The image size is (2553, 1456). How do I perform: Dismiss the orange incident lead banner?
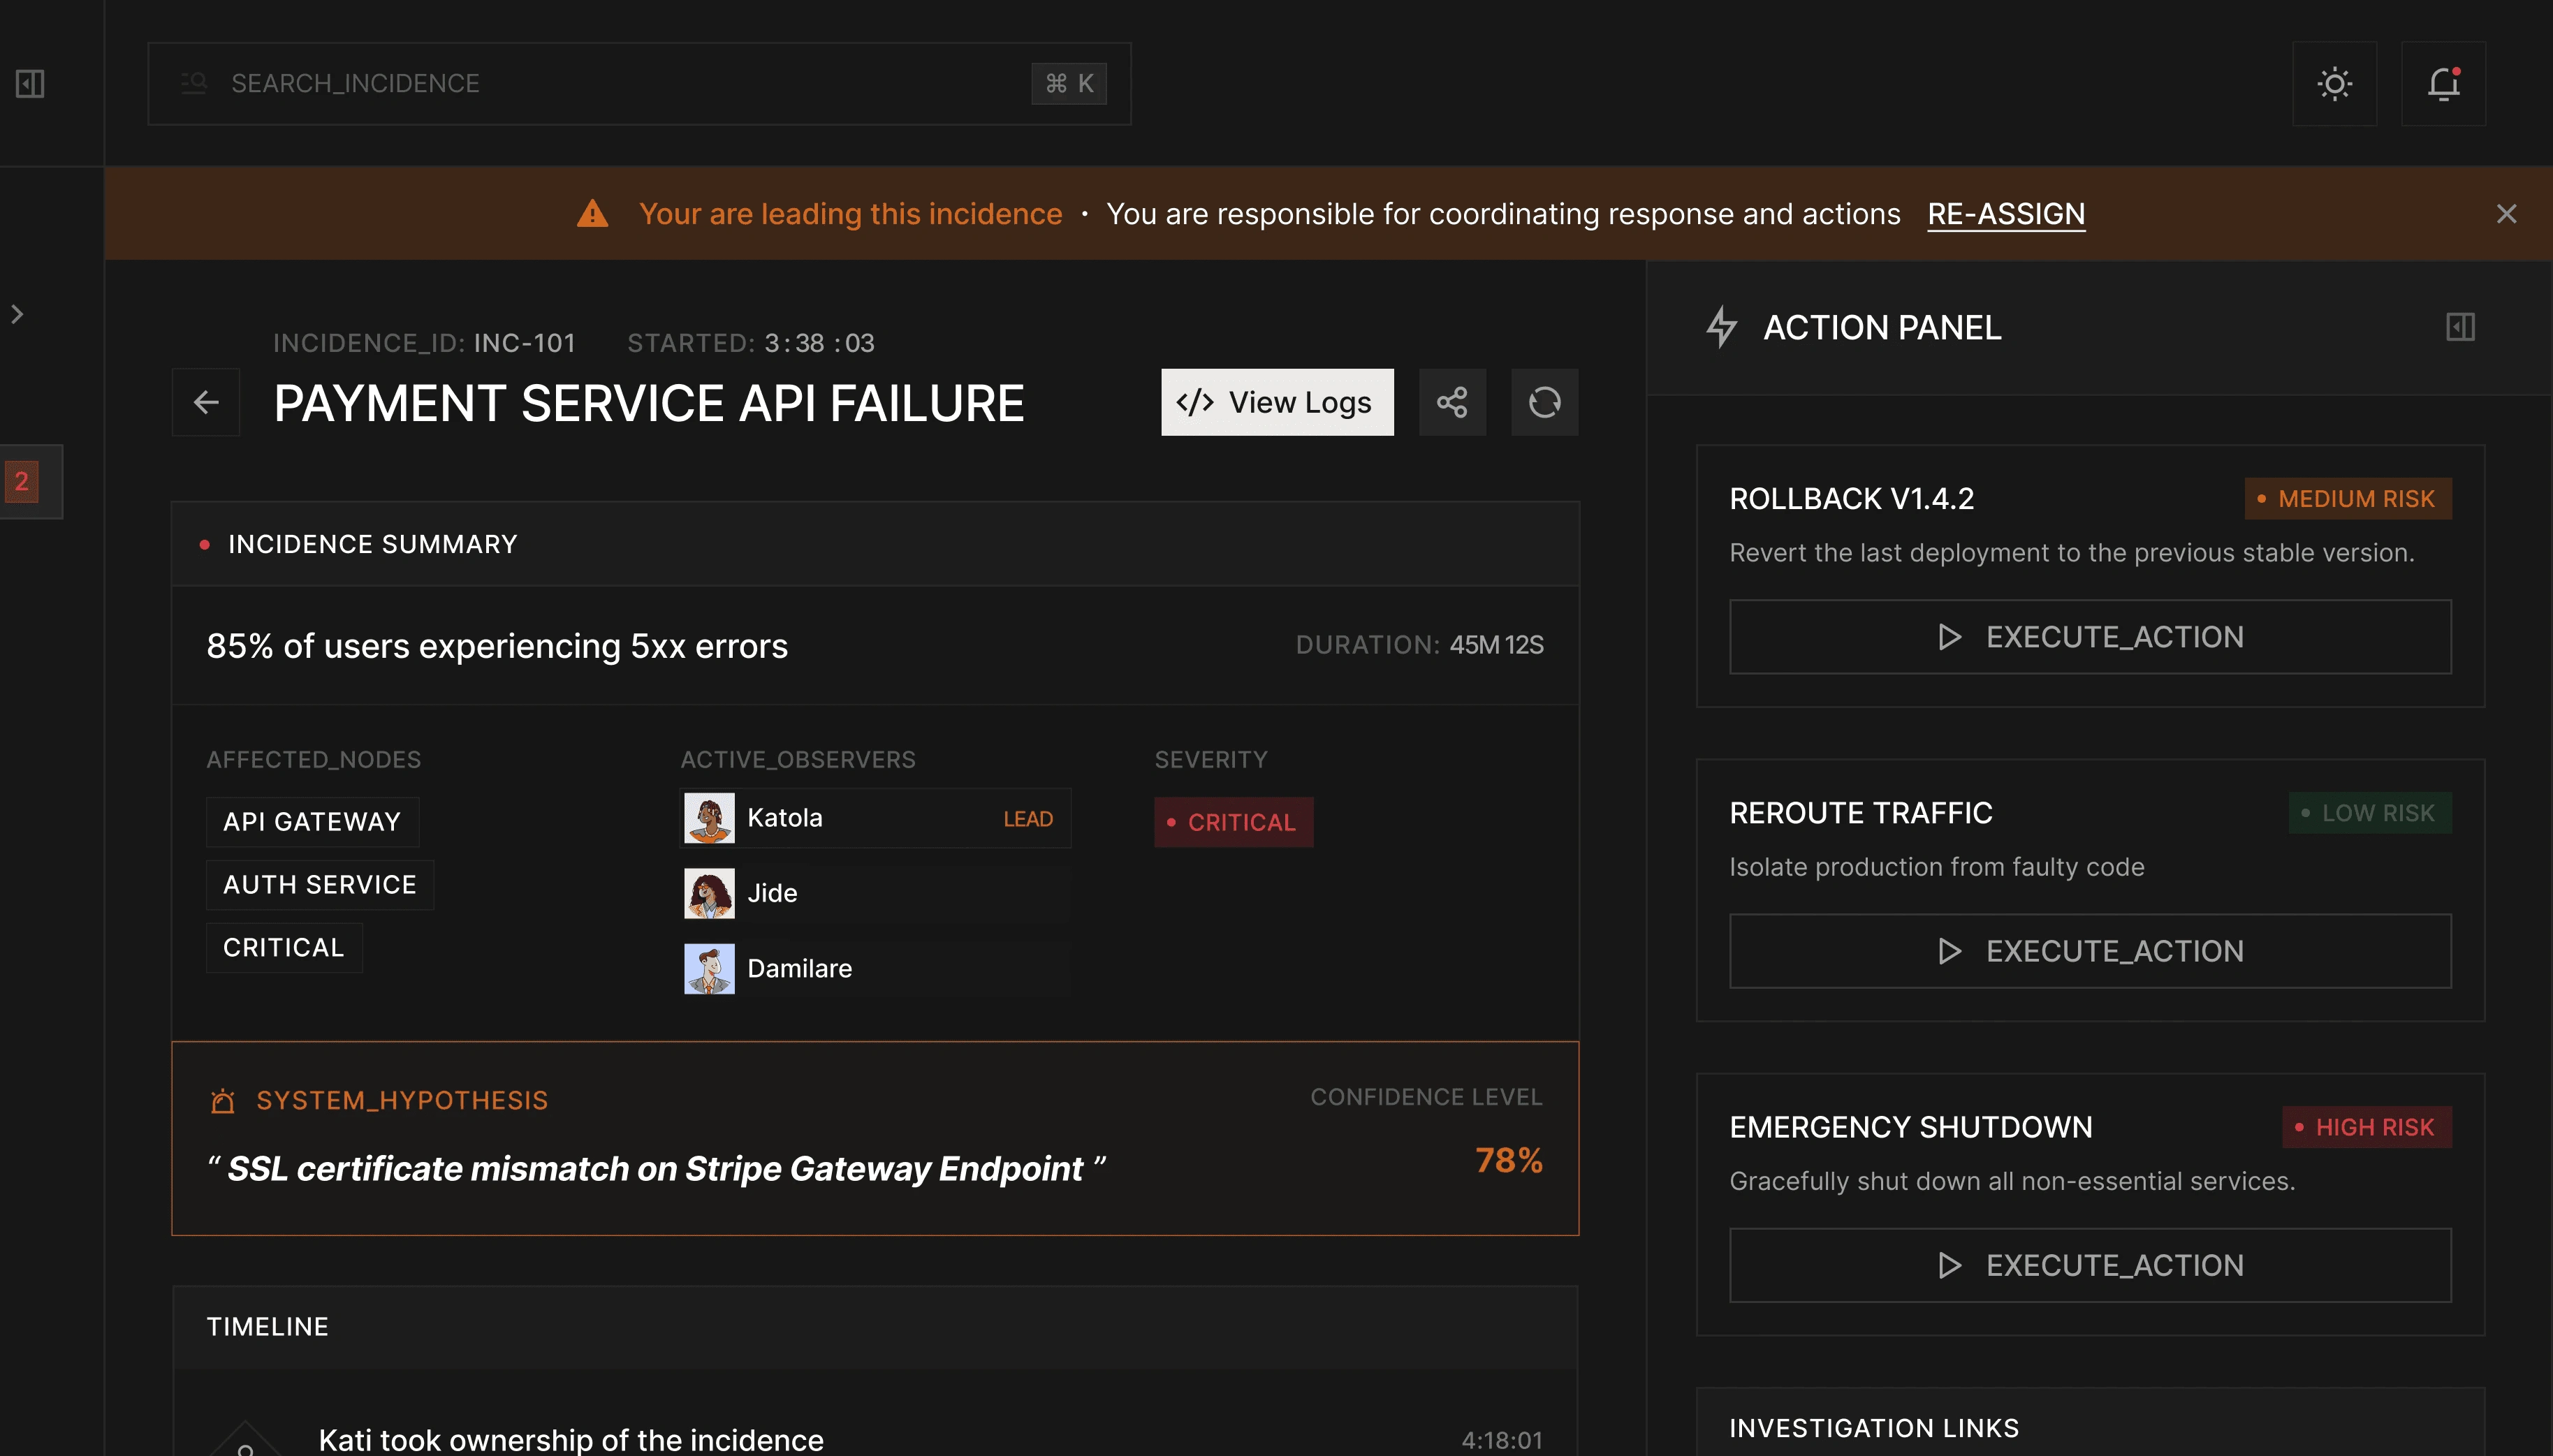click(x=2506, y=214)
